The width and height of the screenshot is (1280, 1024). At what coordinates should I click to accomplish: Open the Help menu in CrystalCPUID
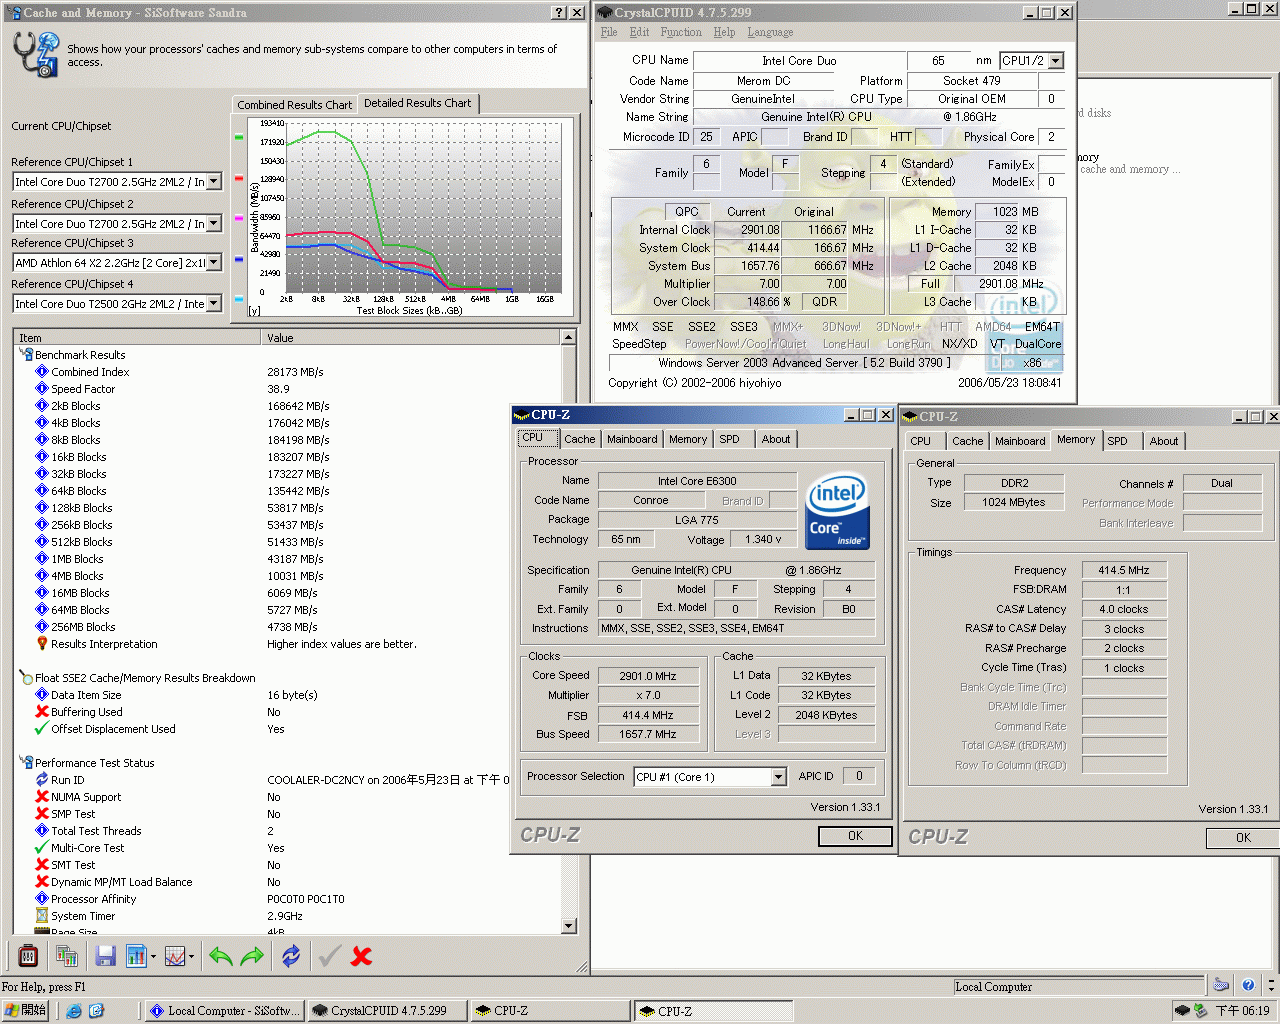(x=724, y=32)
